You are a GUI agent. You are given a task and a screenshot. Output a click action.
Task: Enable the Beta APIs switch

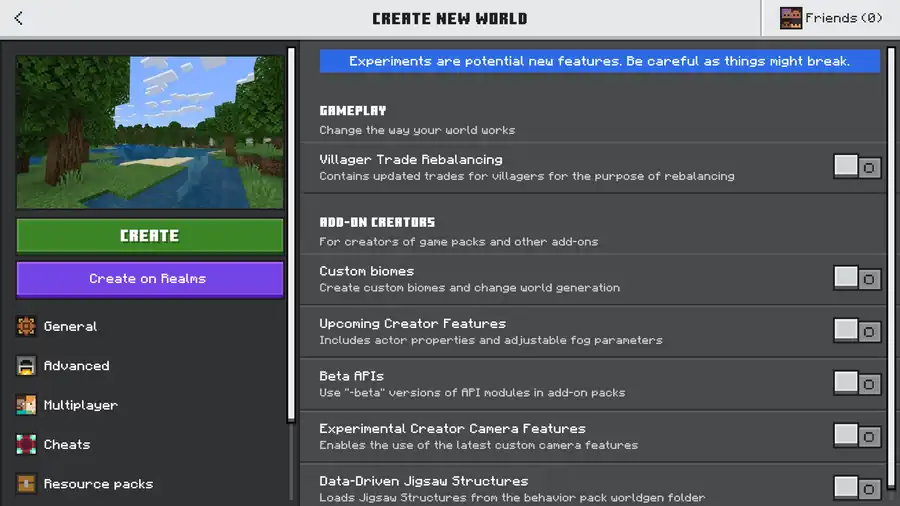click(x=857, y=383)
